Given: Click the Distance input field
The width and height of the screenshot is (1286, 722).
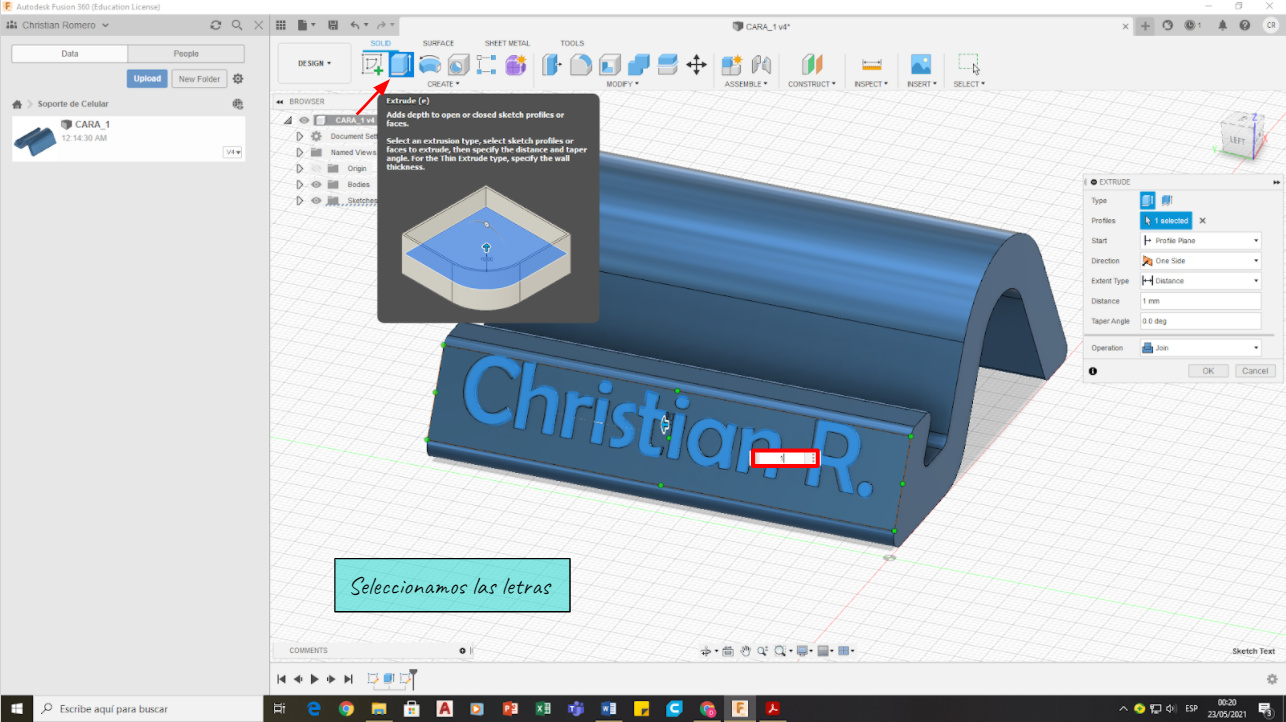Looking at the screenshot, I should coord(1200,301).
